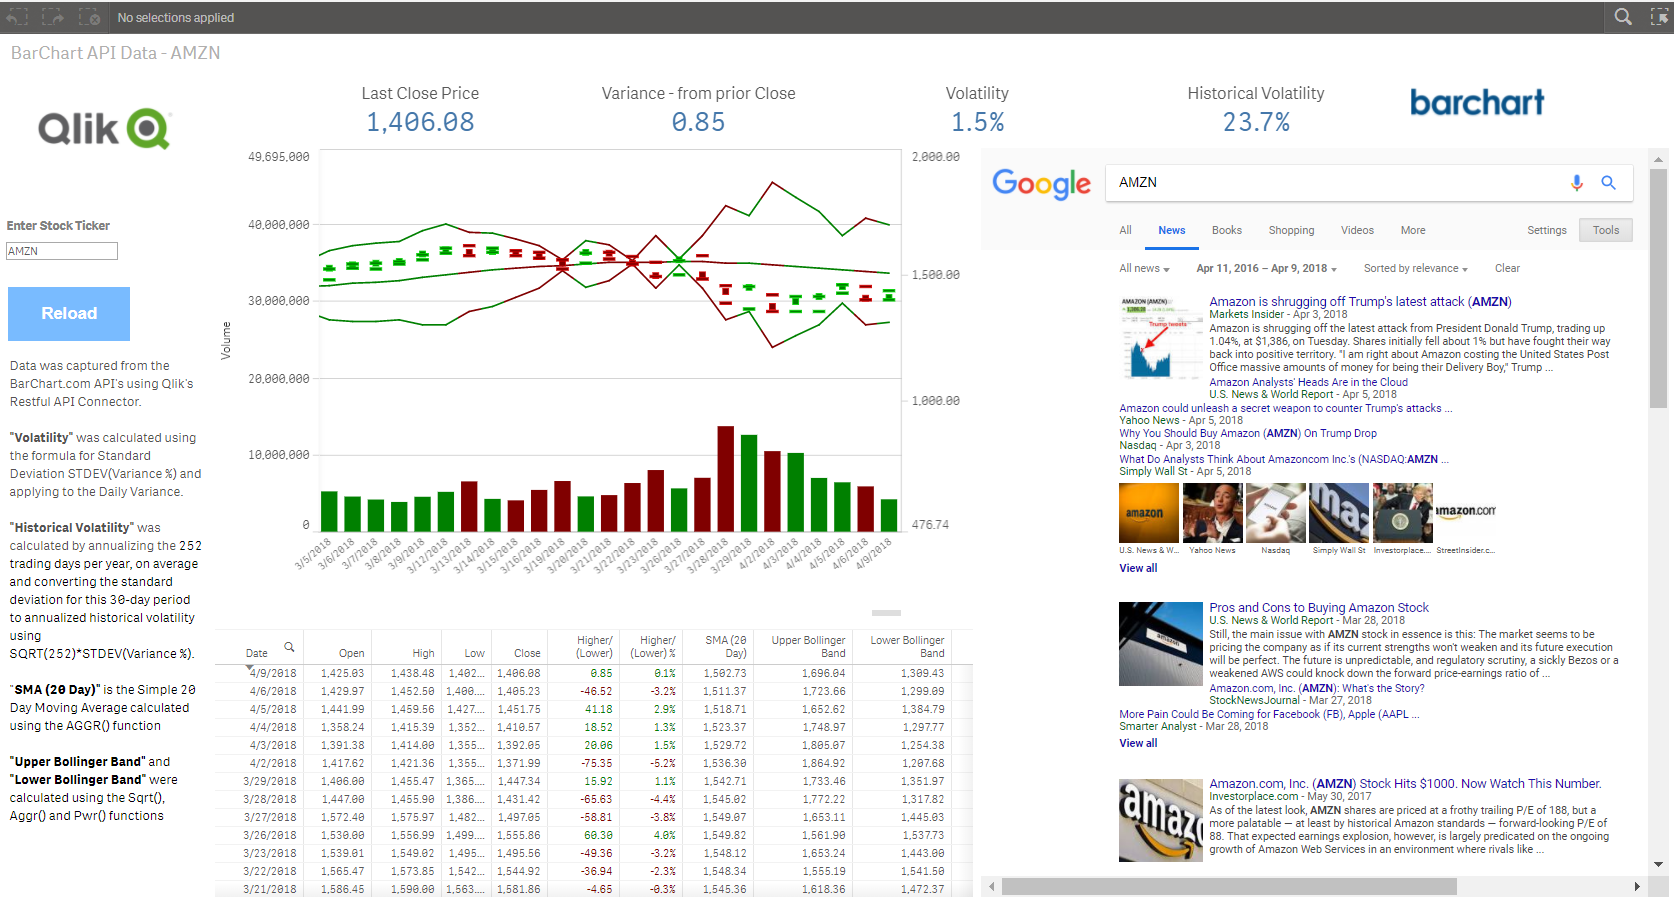This screenshot has width=1674, height=901.
Task: Click the chart's horizontal scroll handle
Action: pos(886,612)
